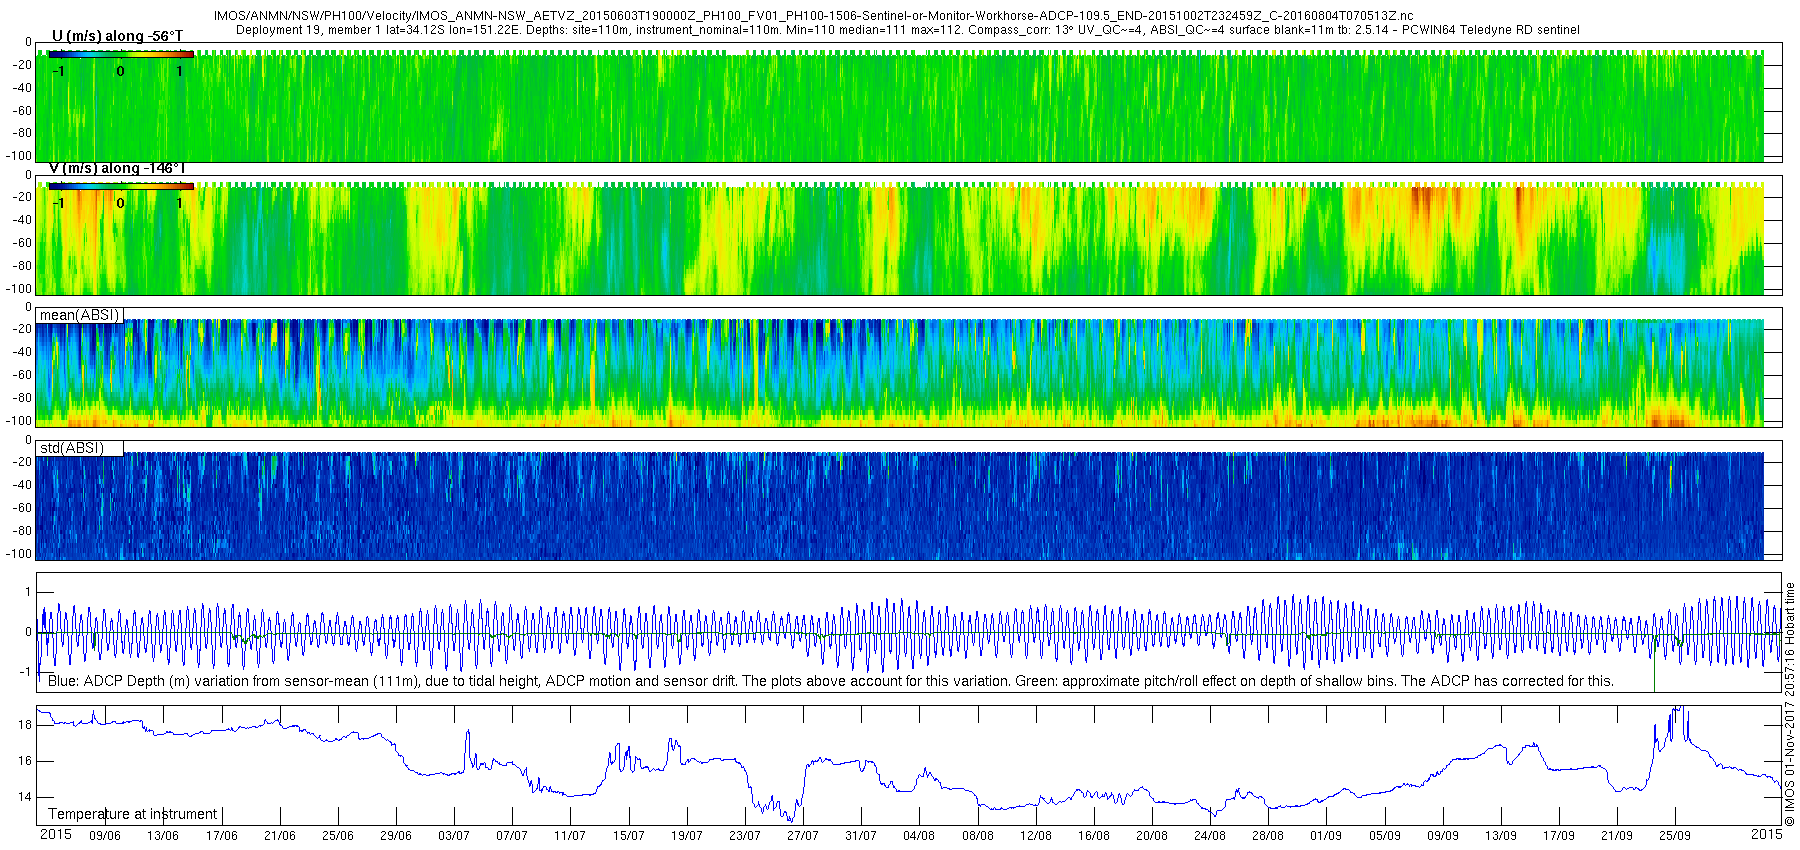Click the -60 depth tick of U panel
1800x850 pixels.
click(21, 111)
